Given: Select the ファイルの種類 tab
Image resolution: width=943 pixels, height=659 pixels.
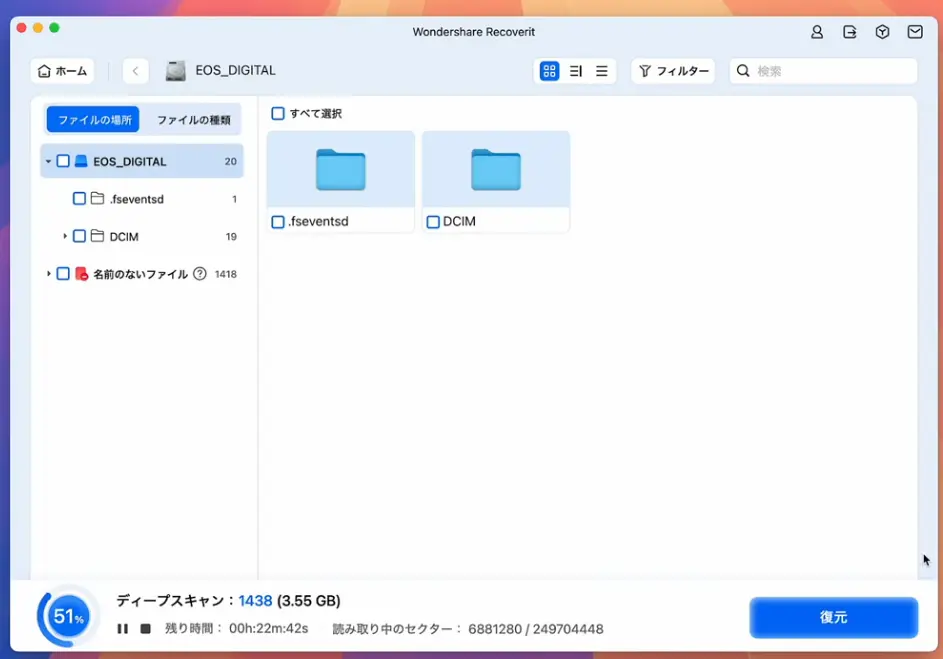Looking at the screenshot, I should point(194,120).
